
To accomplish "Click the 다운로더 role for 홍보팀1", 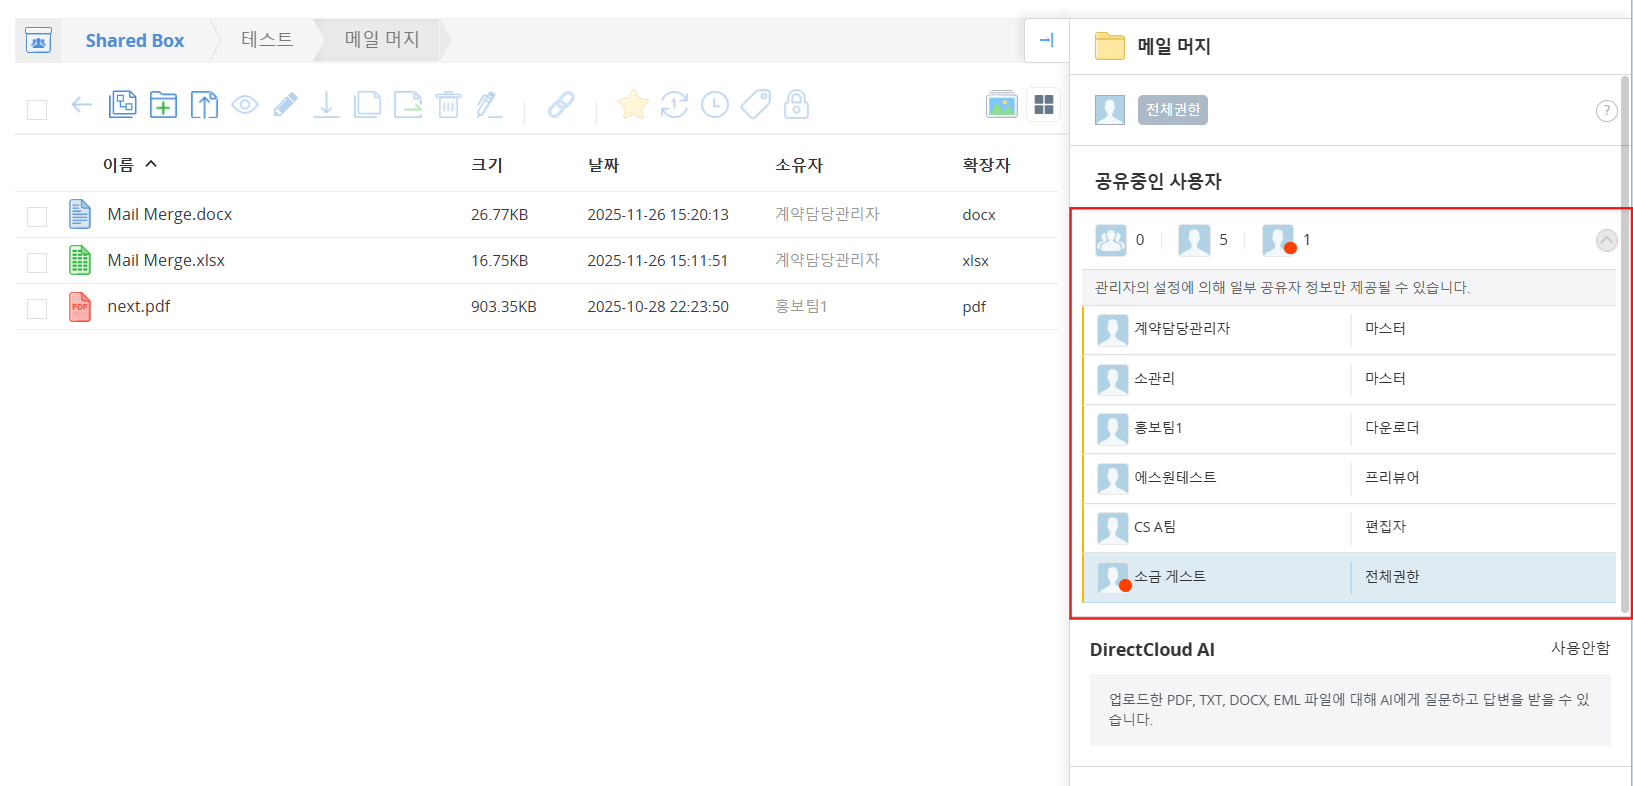I will click(1392, 428).
